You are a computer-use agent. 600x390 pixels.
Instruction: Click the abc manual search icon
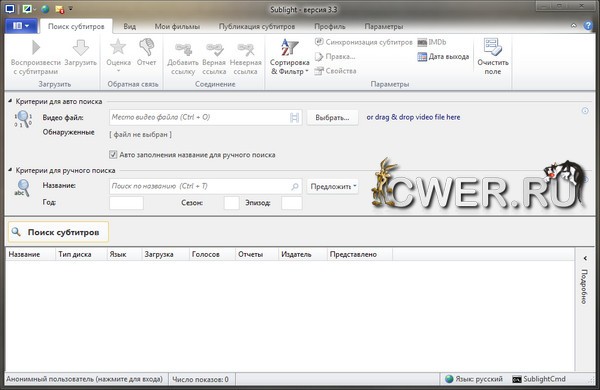click(22, 188)
